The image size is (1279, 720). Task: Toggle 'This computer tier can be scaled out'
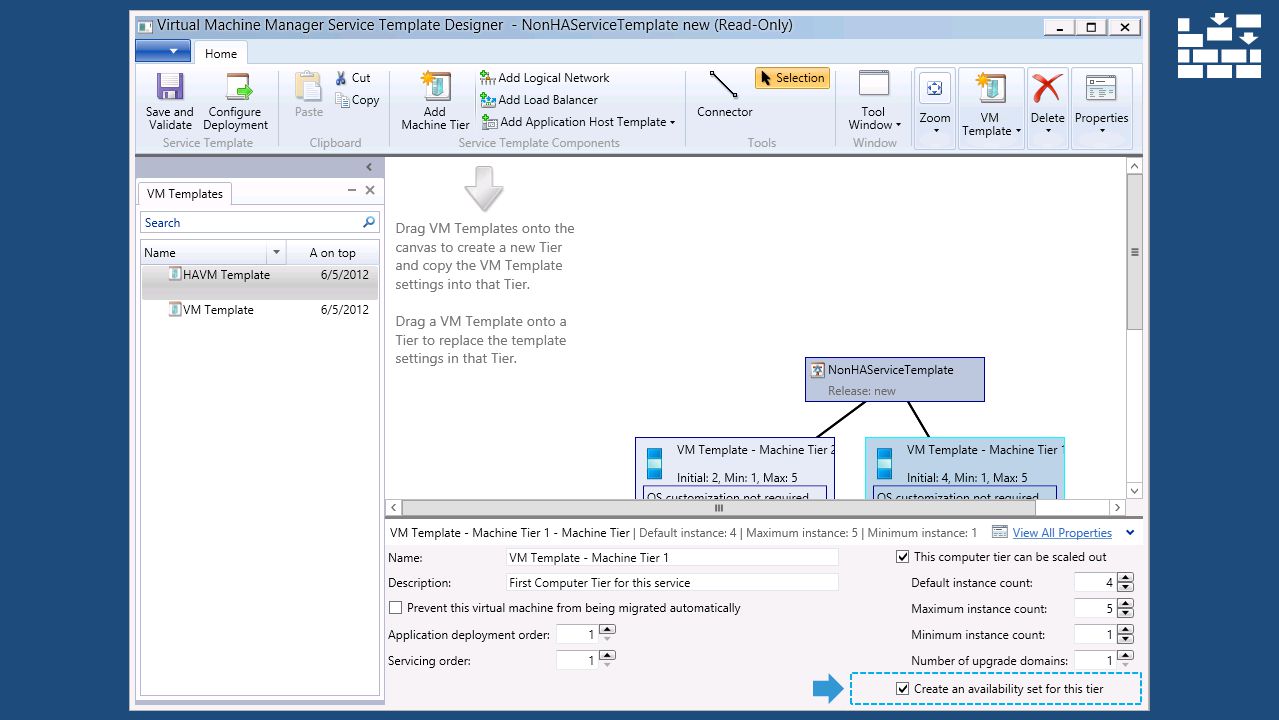(x=902, y=557)
